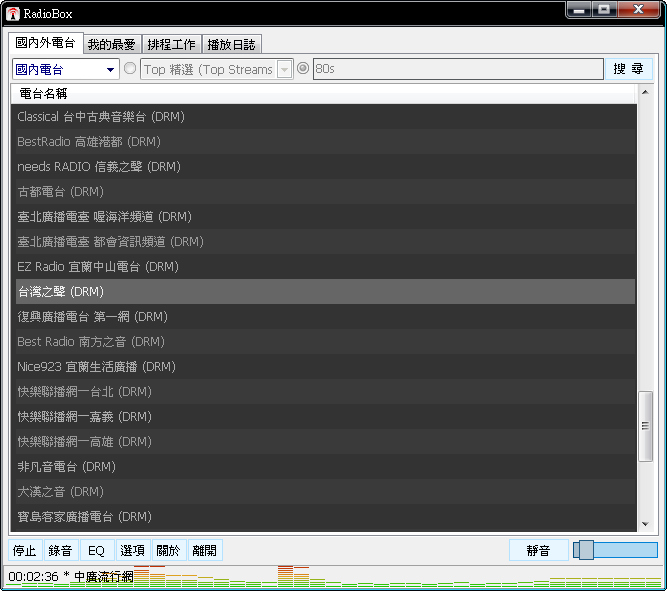Click the station list scrollbar thumb

tap(645, 426)
